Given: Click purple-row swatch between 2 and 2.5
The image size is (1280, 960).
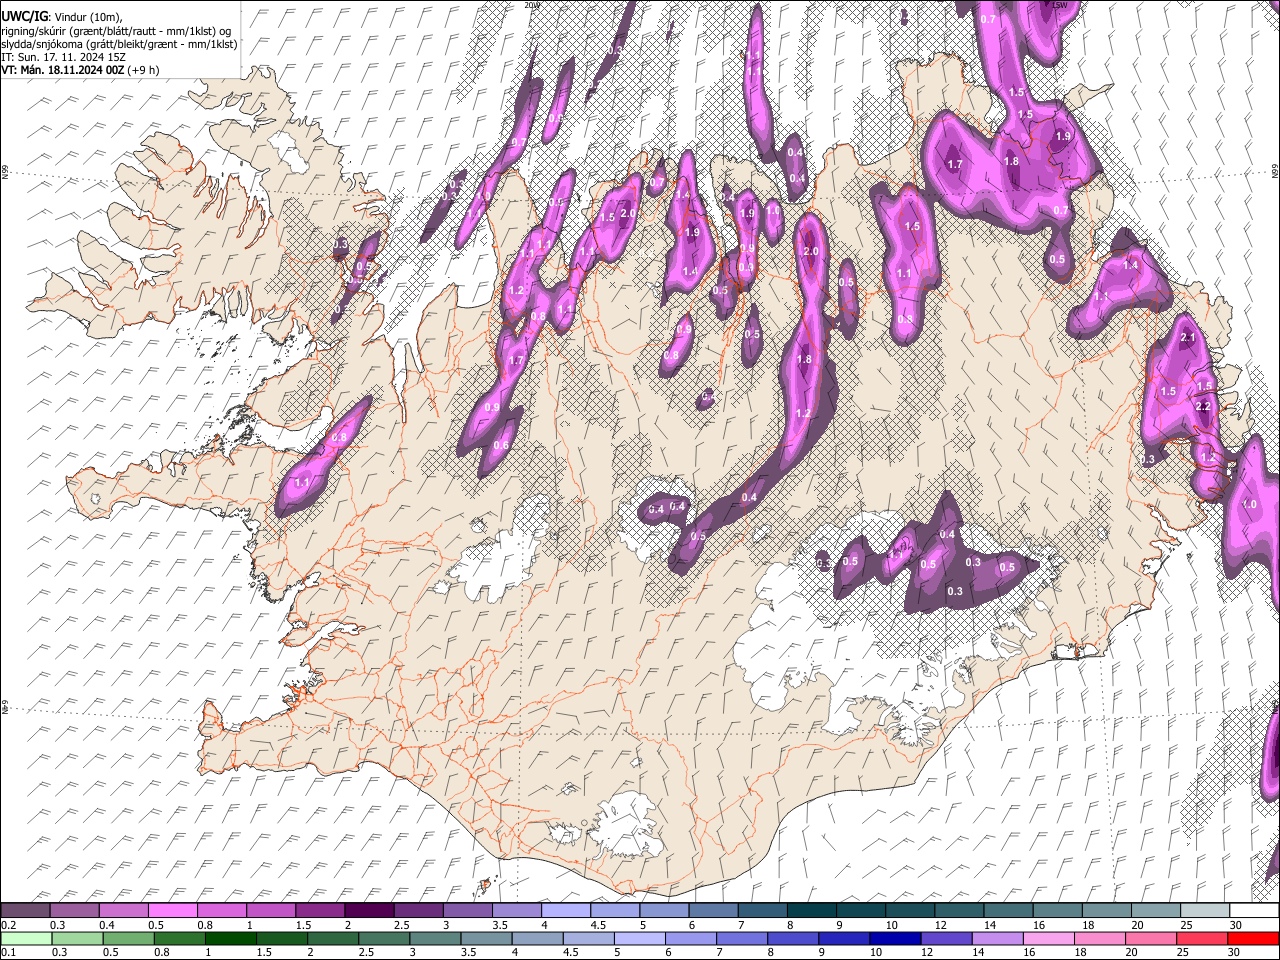Looking at the screenshot, I should (x=369, y=910).
